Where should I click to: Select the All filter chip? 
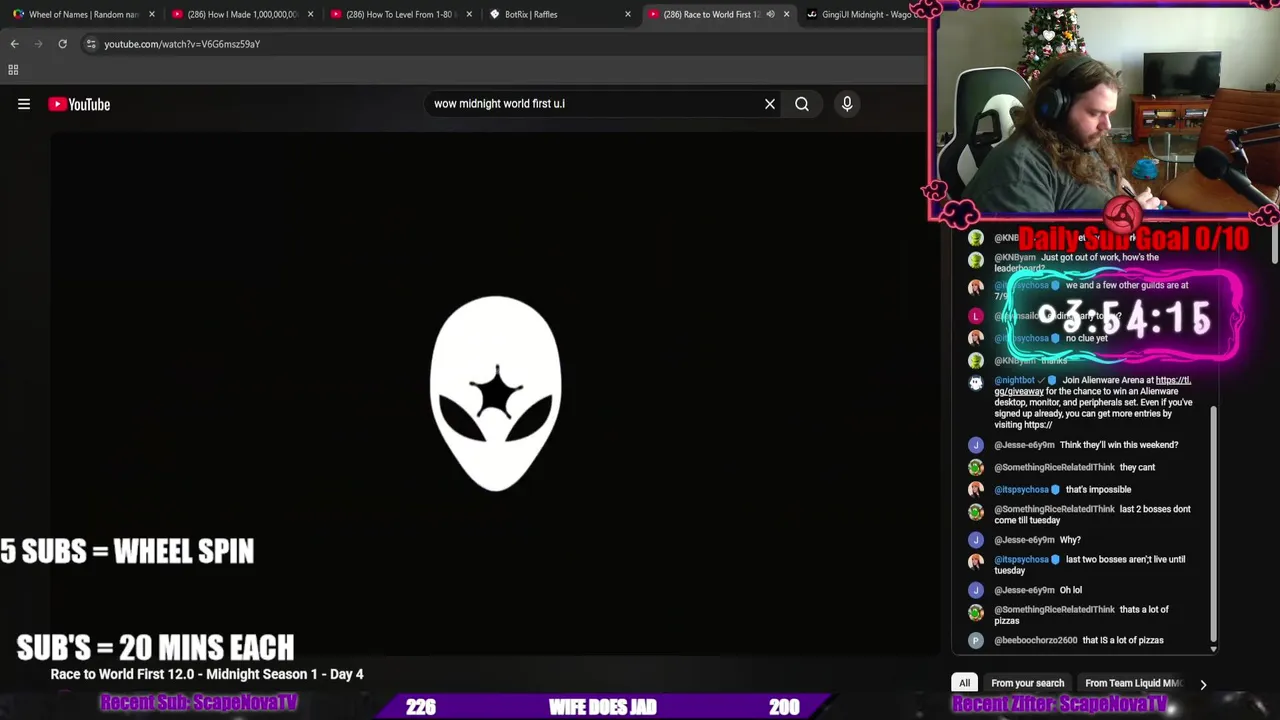(964, 683)
